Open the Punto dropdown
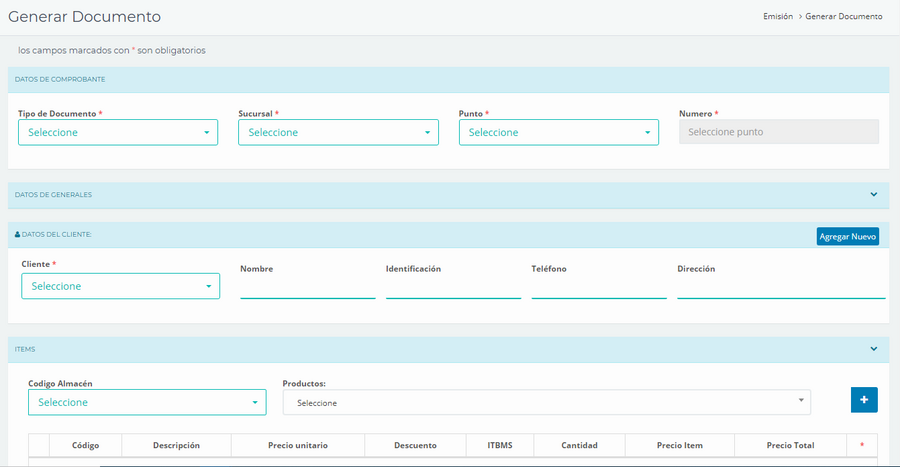The height and width of the screenshot is (467, 900). click(558, 133)
